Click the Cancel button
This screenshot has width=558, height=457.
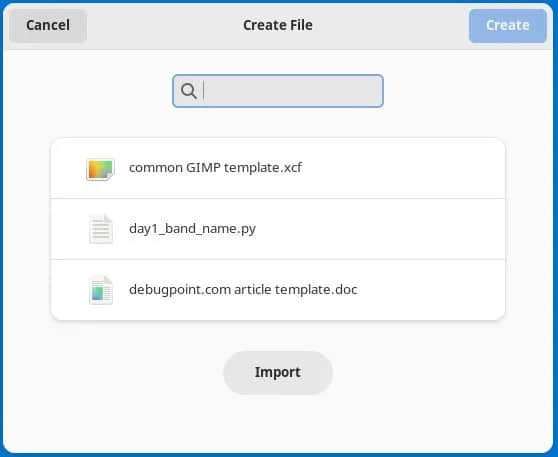48,26
